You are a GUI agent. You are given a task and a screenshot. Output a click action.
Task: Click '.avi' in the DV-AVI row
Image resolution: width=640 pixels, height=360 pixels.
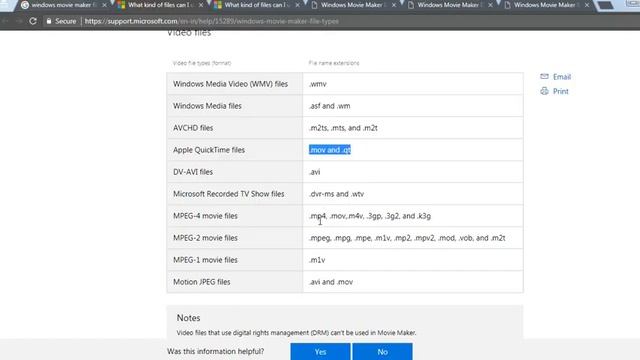point(315,172)
